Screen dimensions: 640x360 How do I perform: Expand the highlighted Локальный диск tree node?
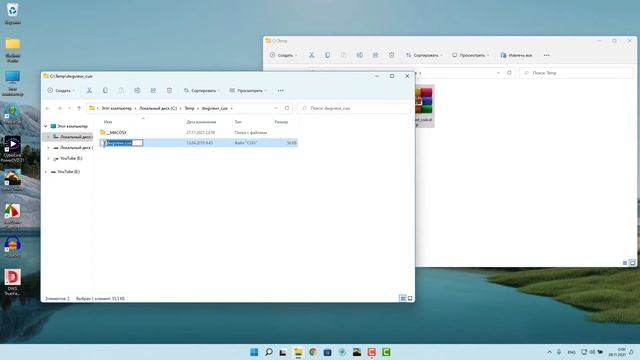pyautogui.click(x=49, y=137)
